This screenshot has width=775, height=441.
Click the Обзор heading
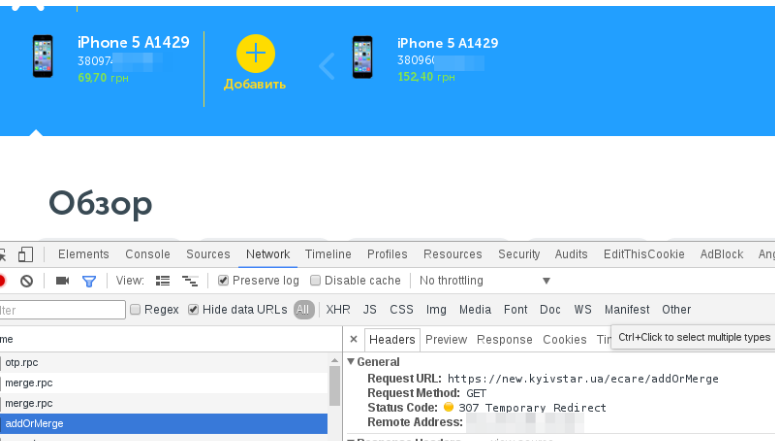tap(100, 203)
